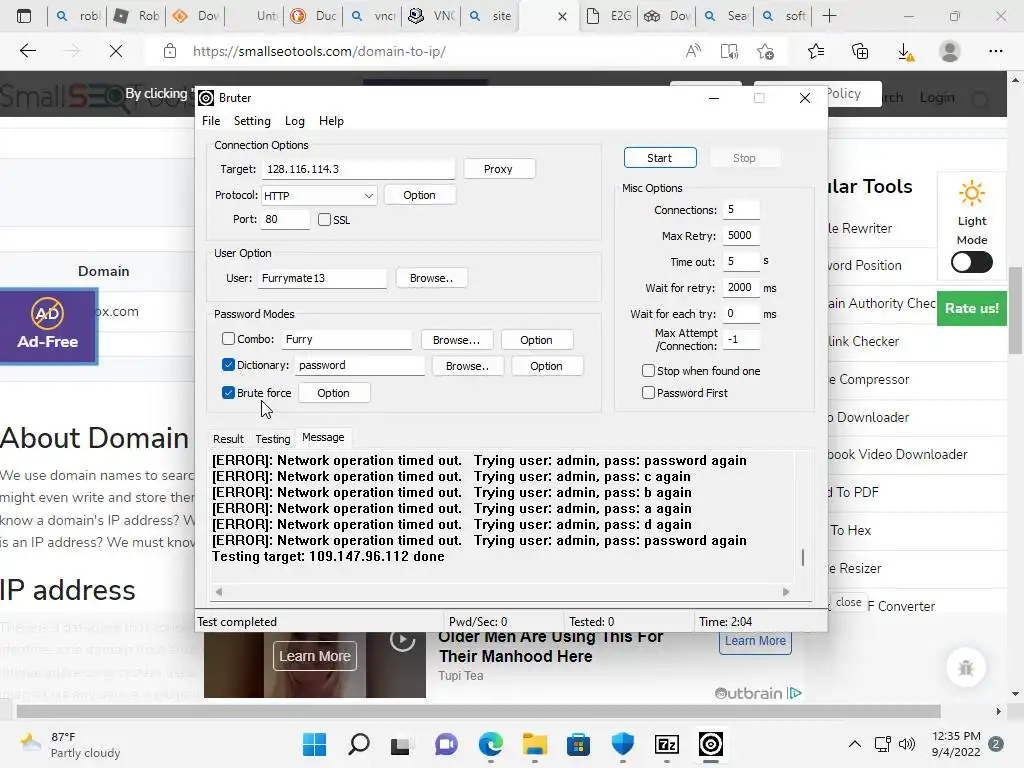Open the File menu in Bruter

(211, 121)
